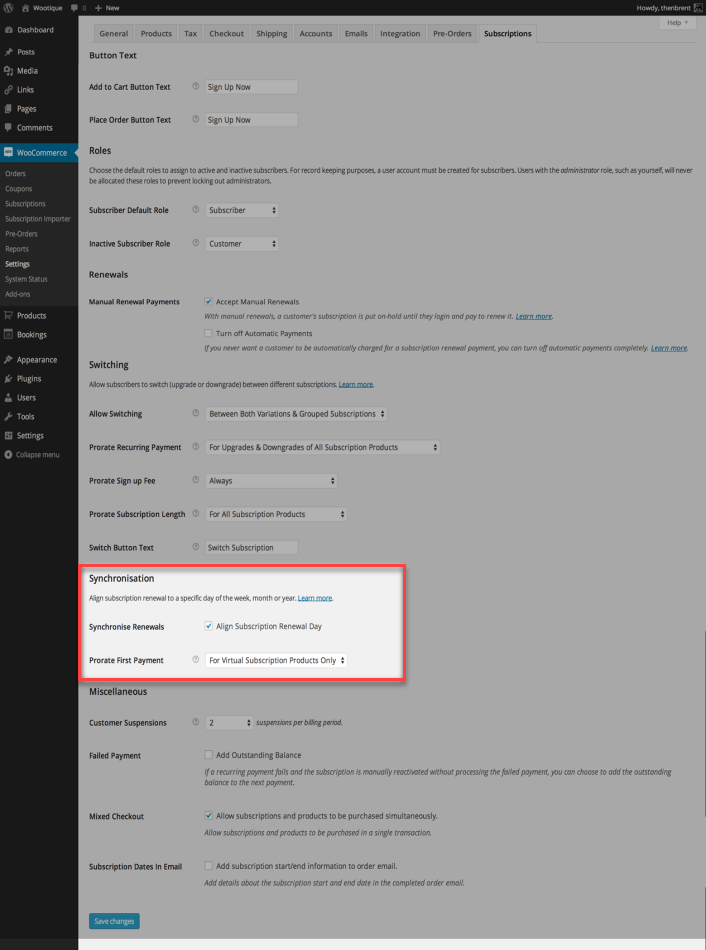Viewport: 706px width, 950px height.
Task: Open the Subscriber Default Role dropdown
Action: coord(241,210)
